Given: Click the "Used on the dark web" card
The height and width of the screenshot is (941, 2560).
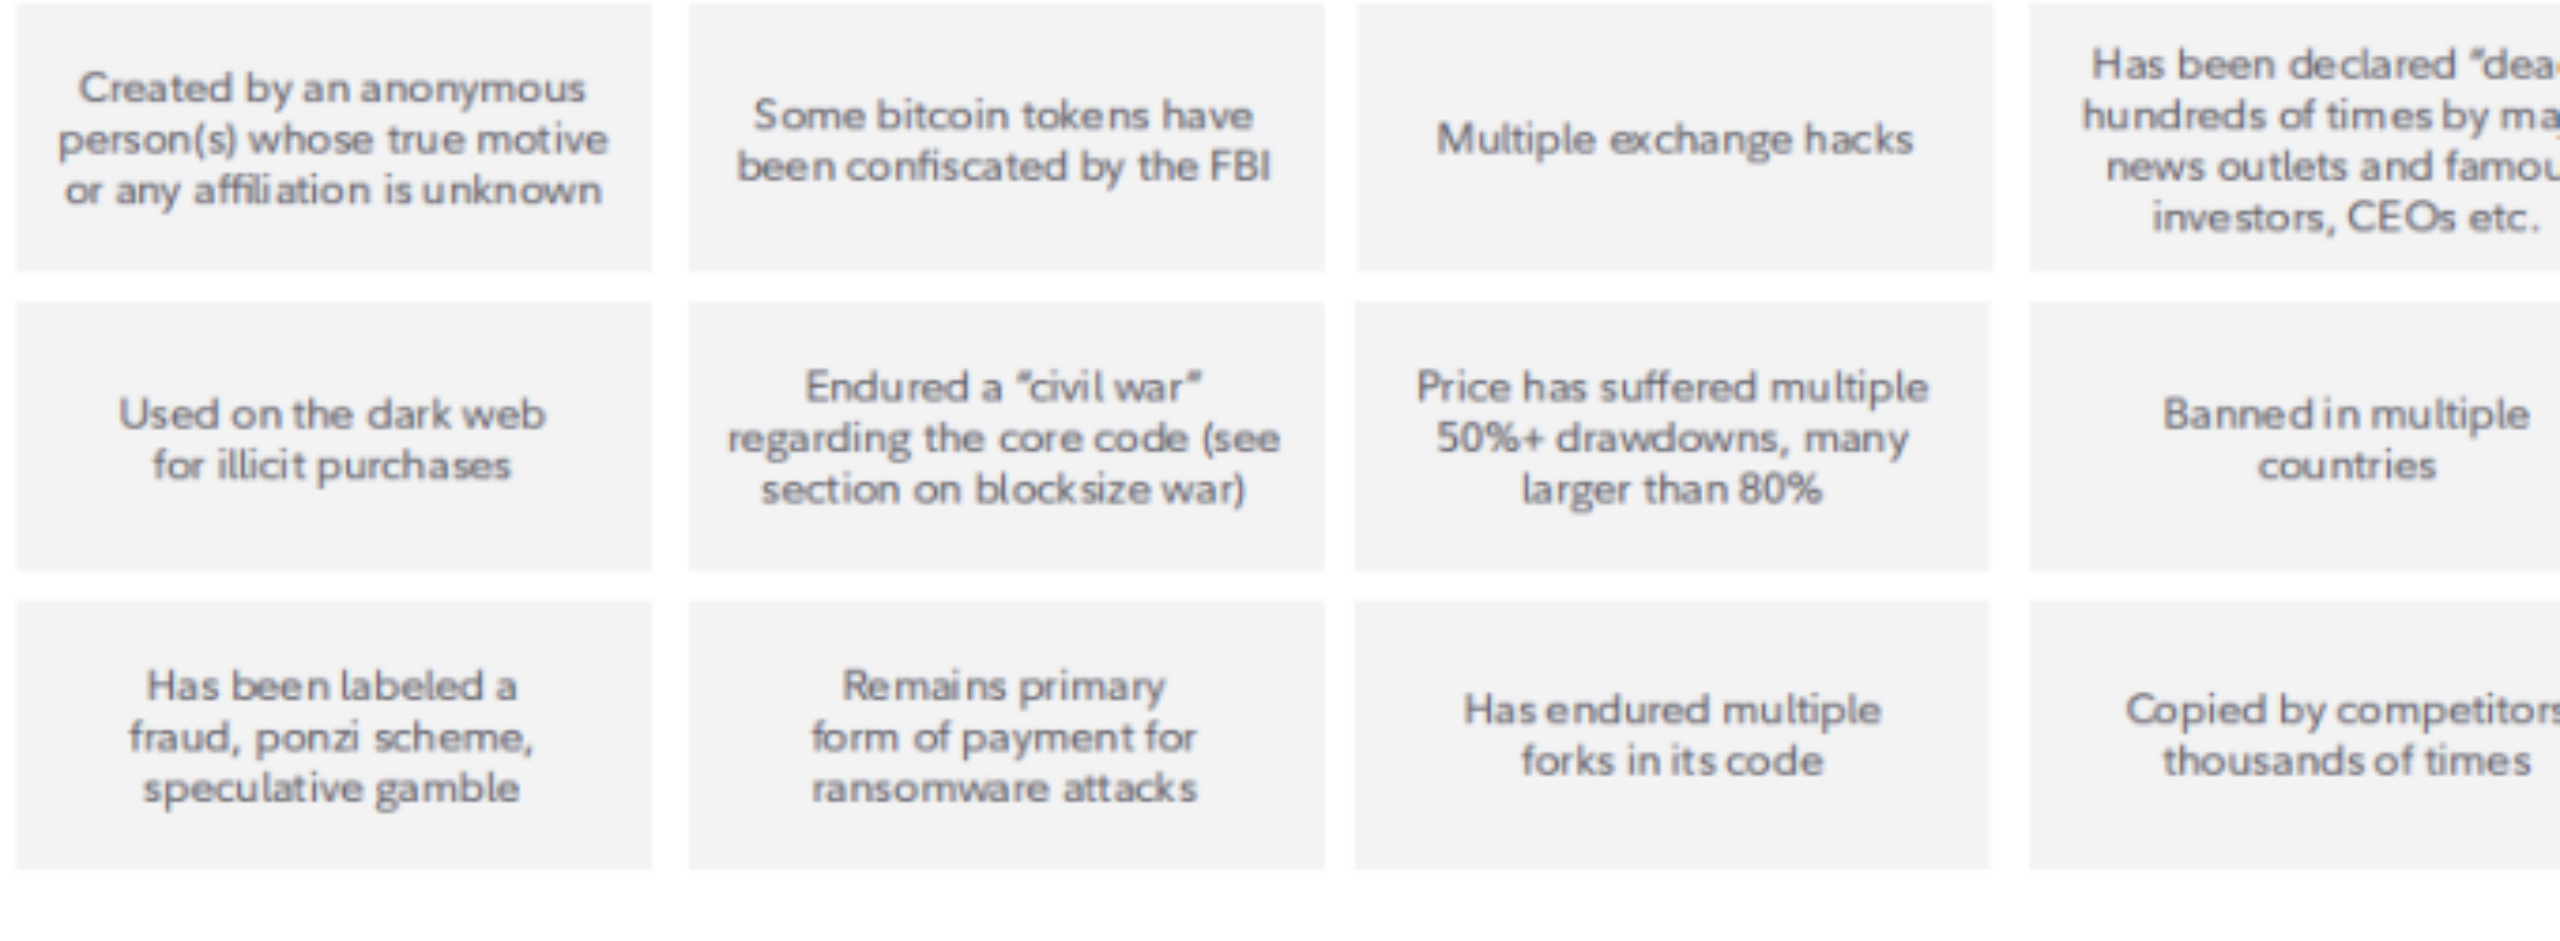Looking at the screenshot, I should tap(334, 437).
